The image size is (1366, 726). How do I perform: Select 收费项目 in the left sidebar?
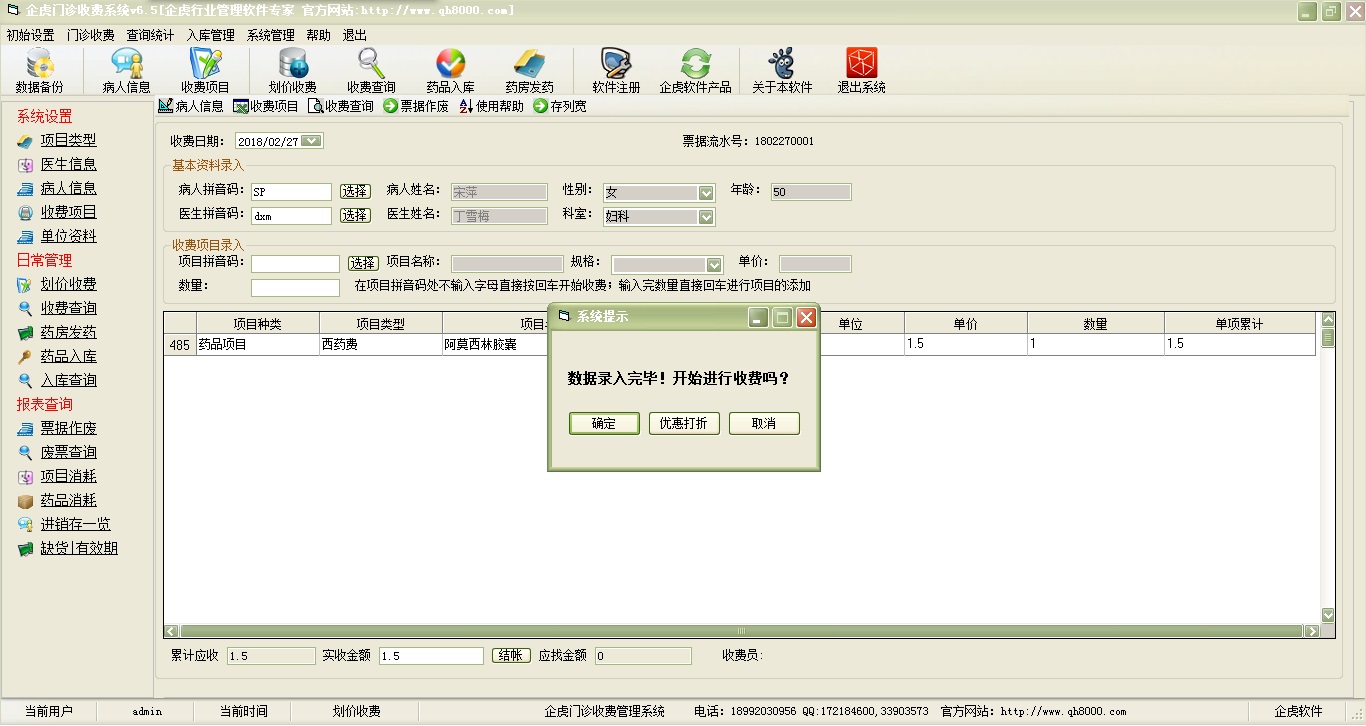click(x=68, y=213)
